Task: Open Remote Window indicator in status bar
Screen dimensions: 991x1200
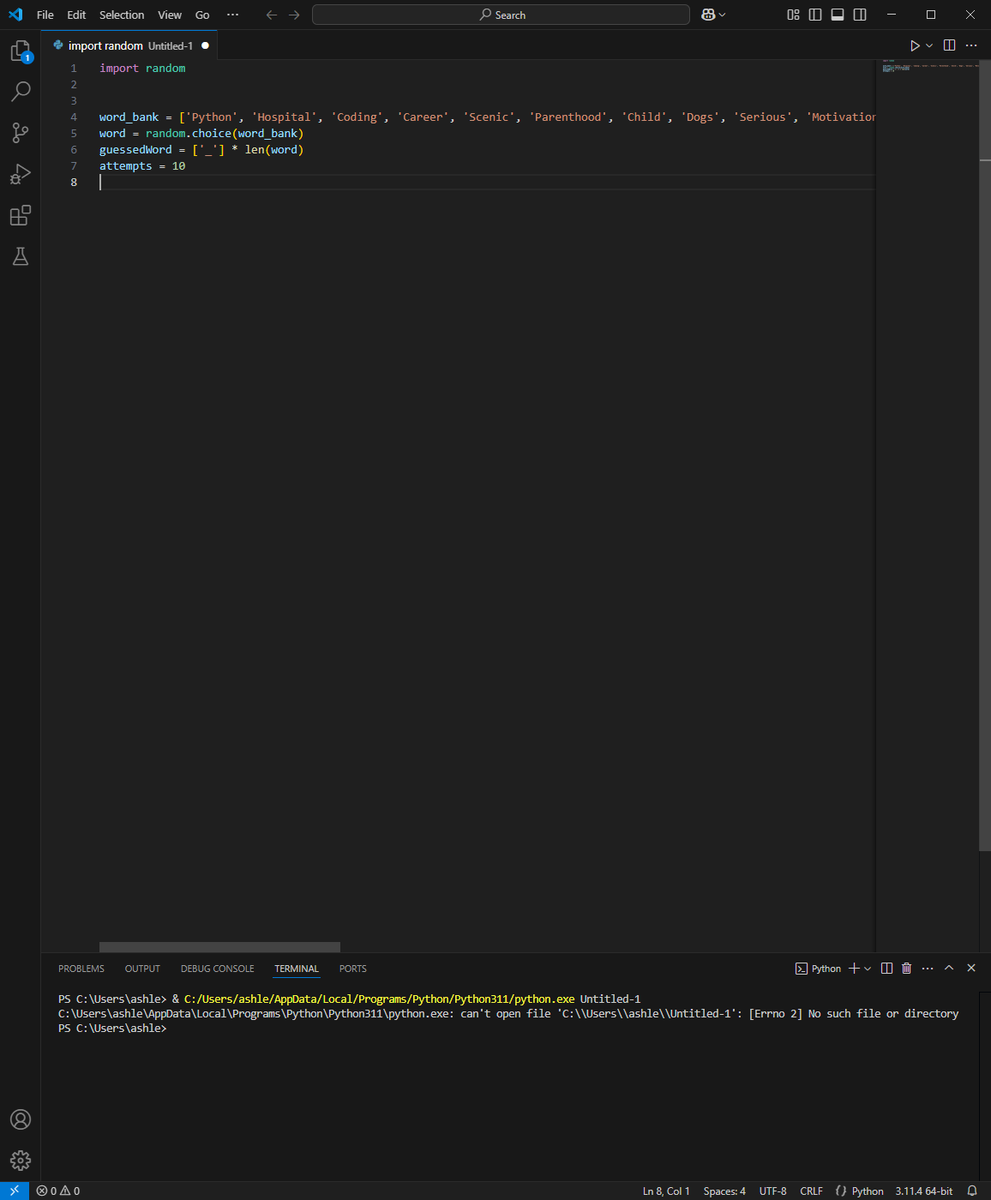Action: click(x=14, y=1191)
